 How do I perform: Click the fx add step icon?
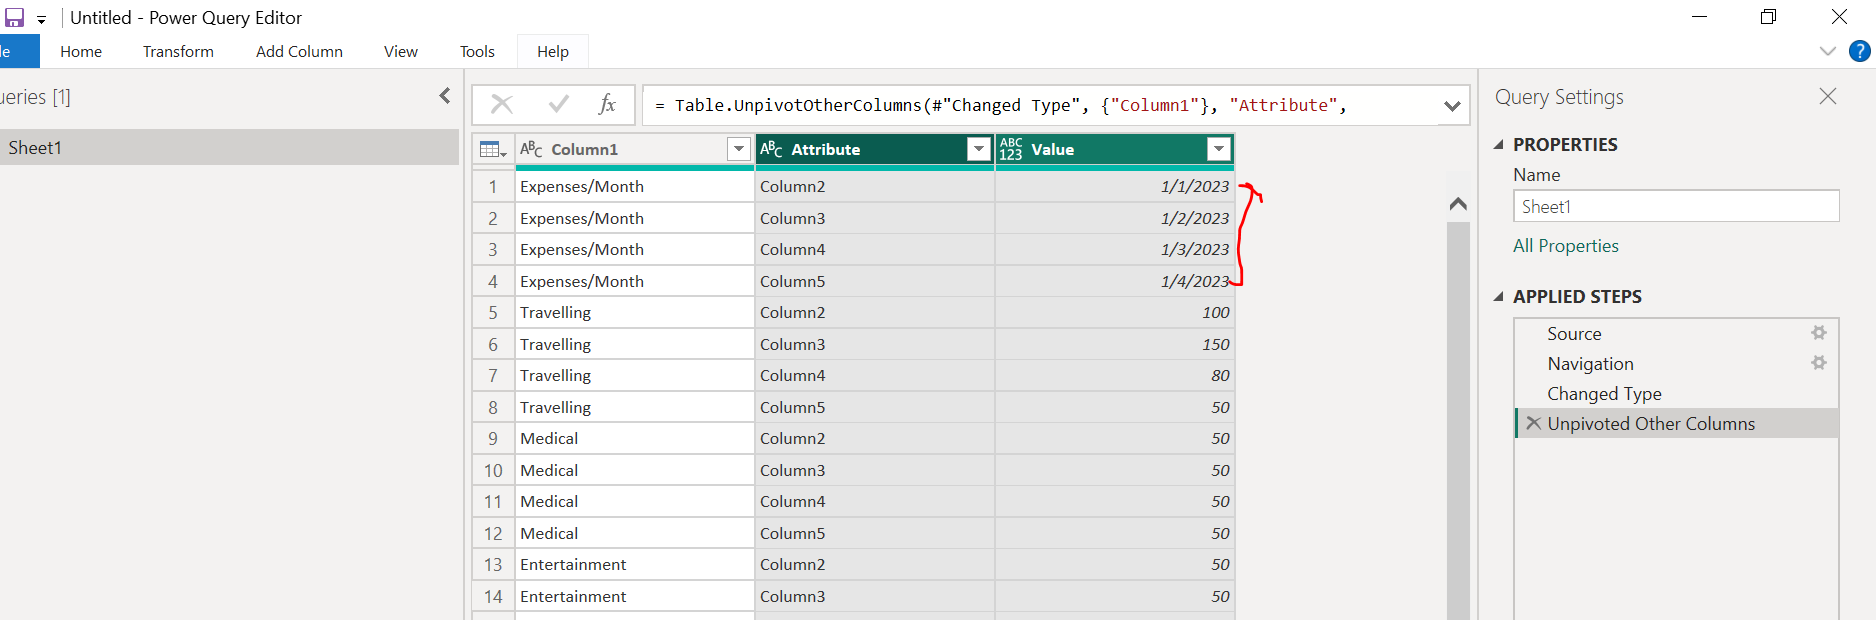[606, 105]
